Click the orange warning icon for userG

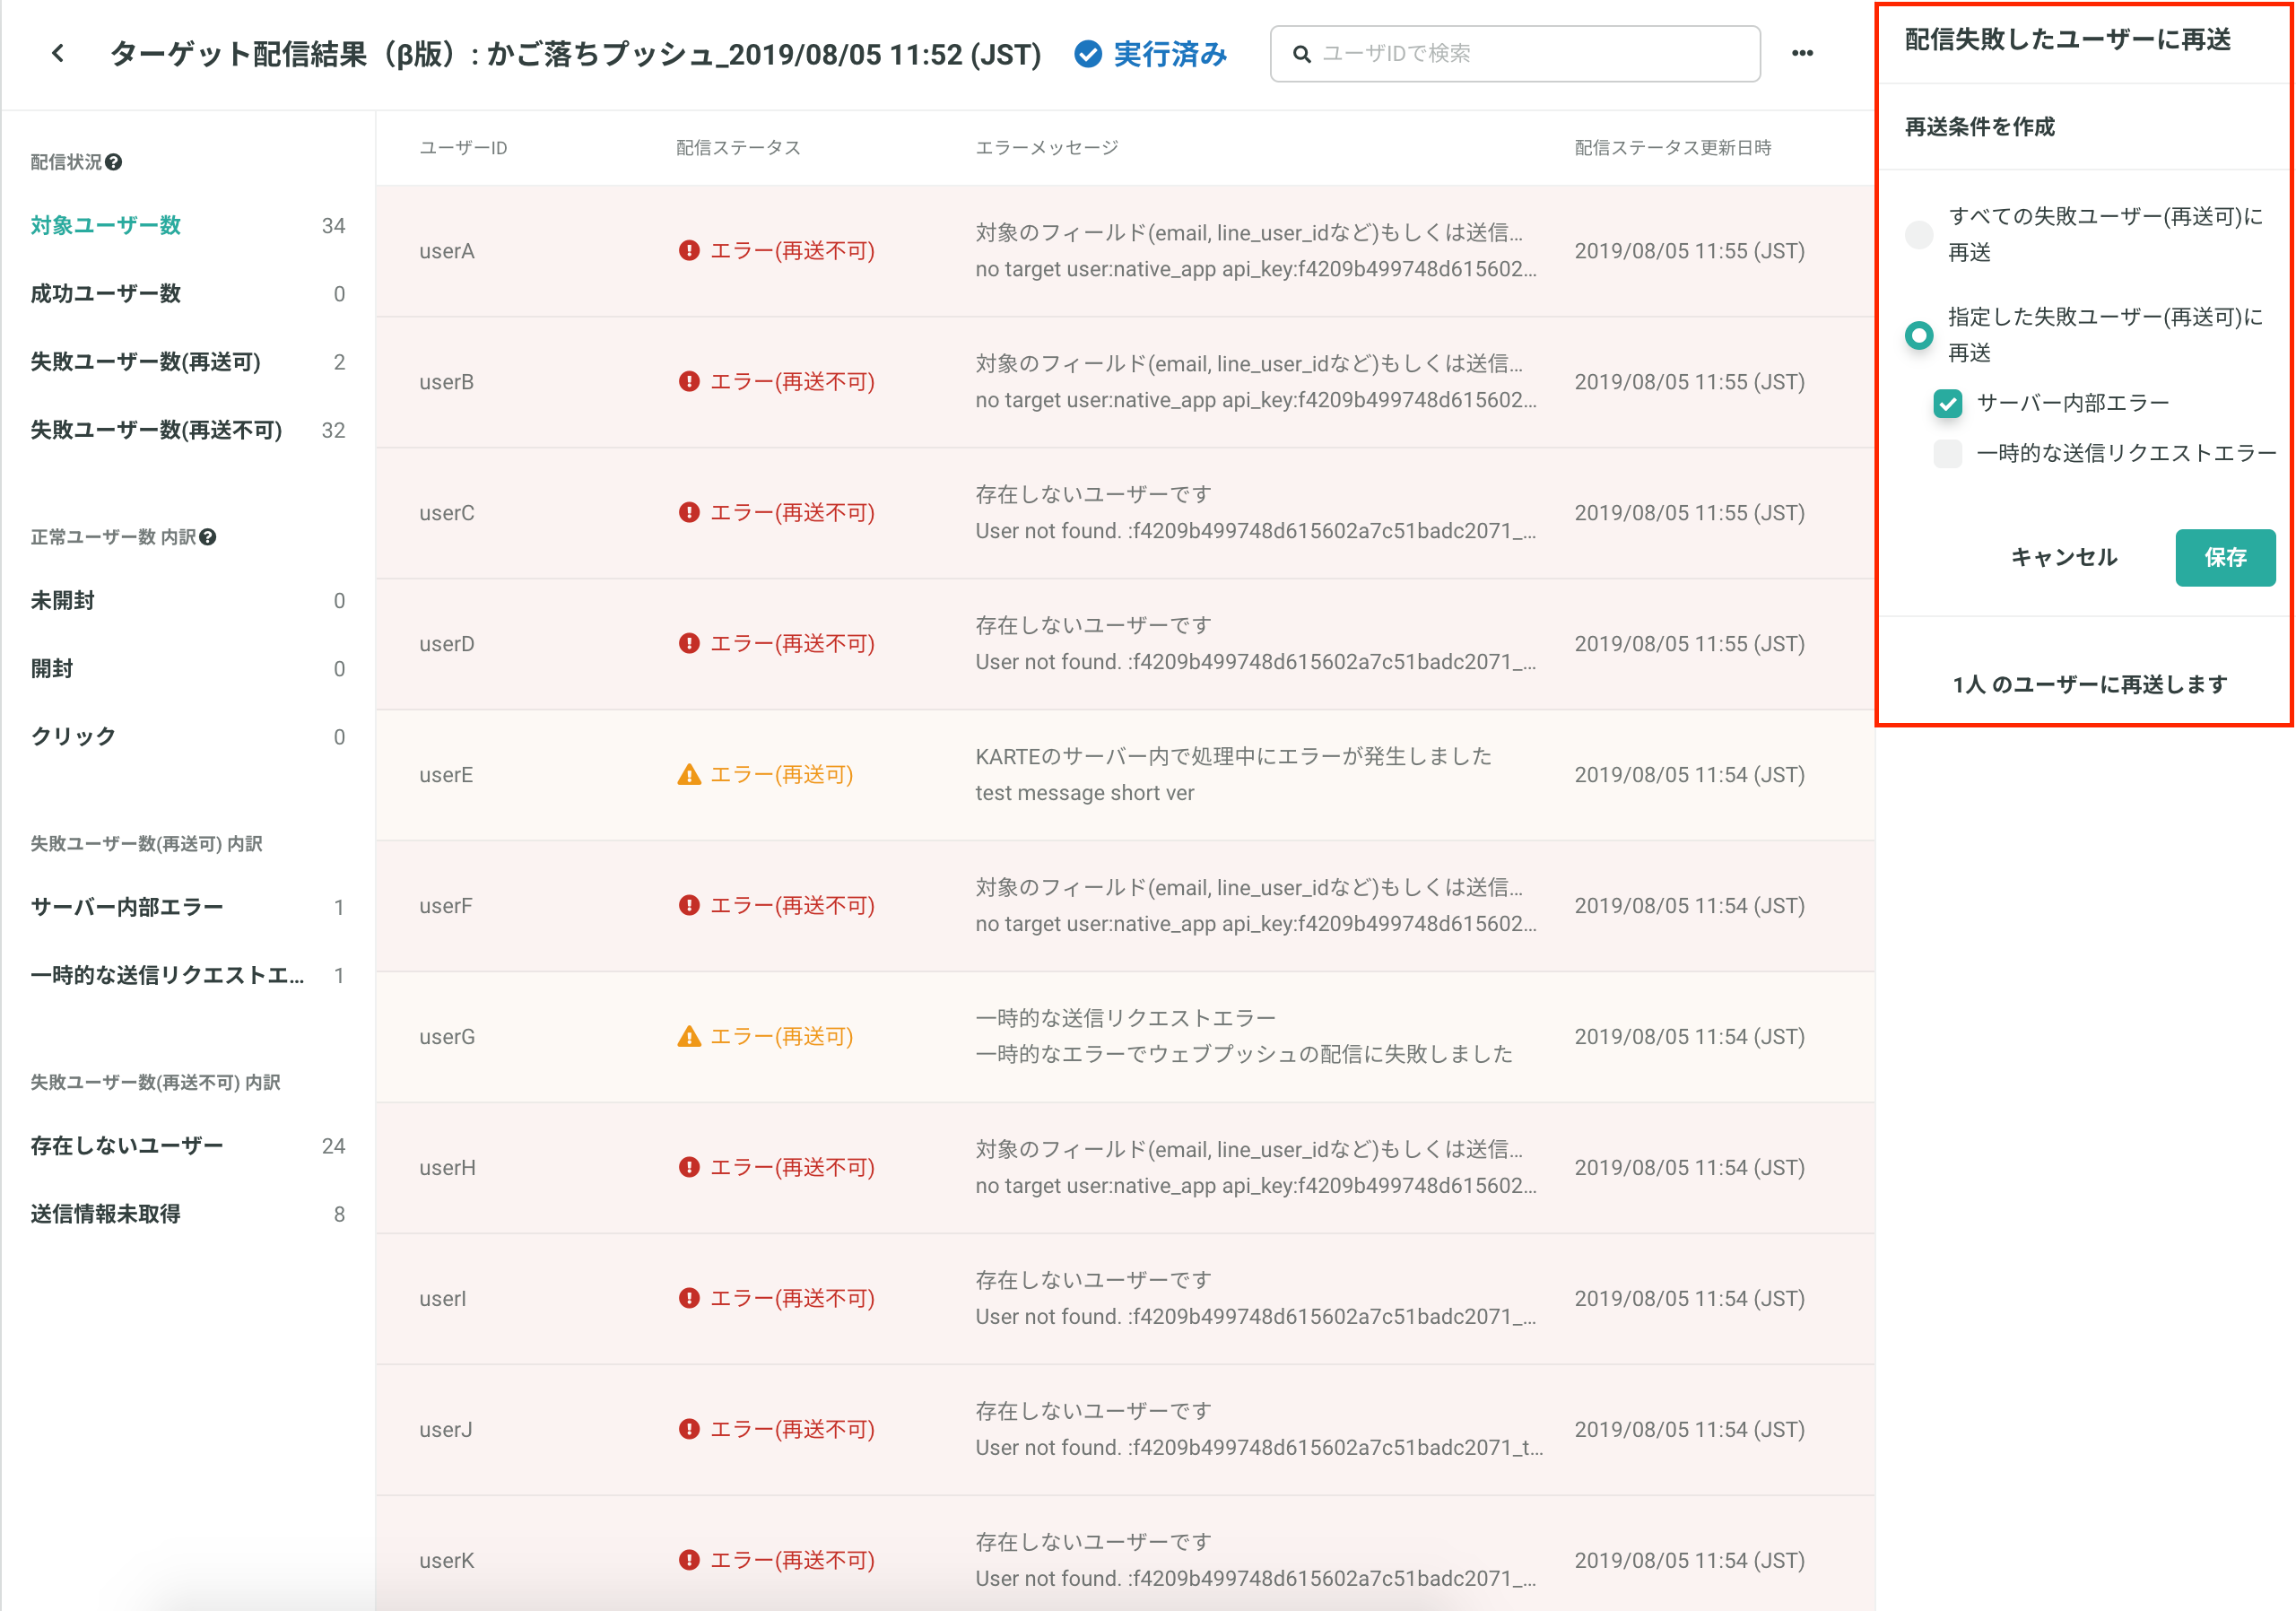tap(689, 1036)
